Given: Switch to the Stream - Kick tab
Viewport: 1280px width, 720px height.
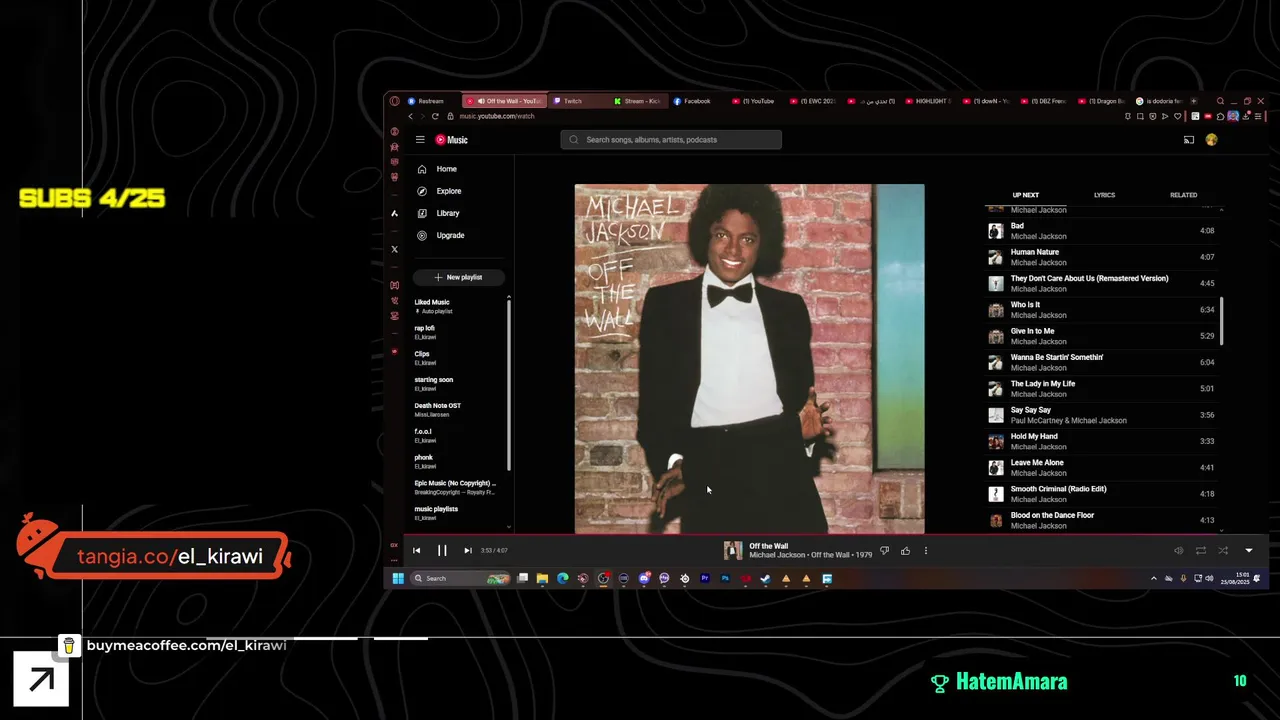Looking at the screenshot, I should click(x=637, y=101).
